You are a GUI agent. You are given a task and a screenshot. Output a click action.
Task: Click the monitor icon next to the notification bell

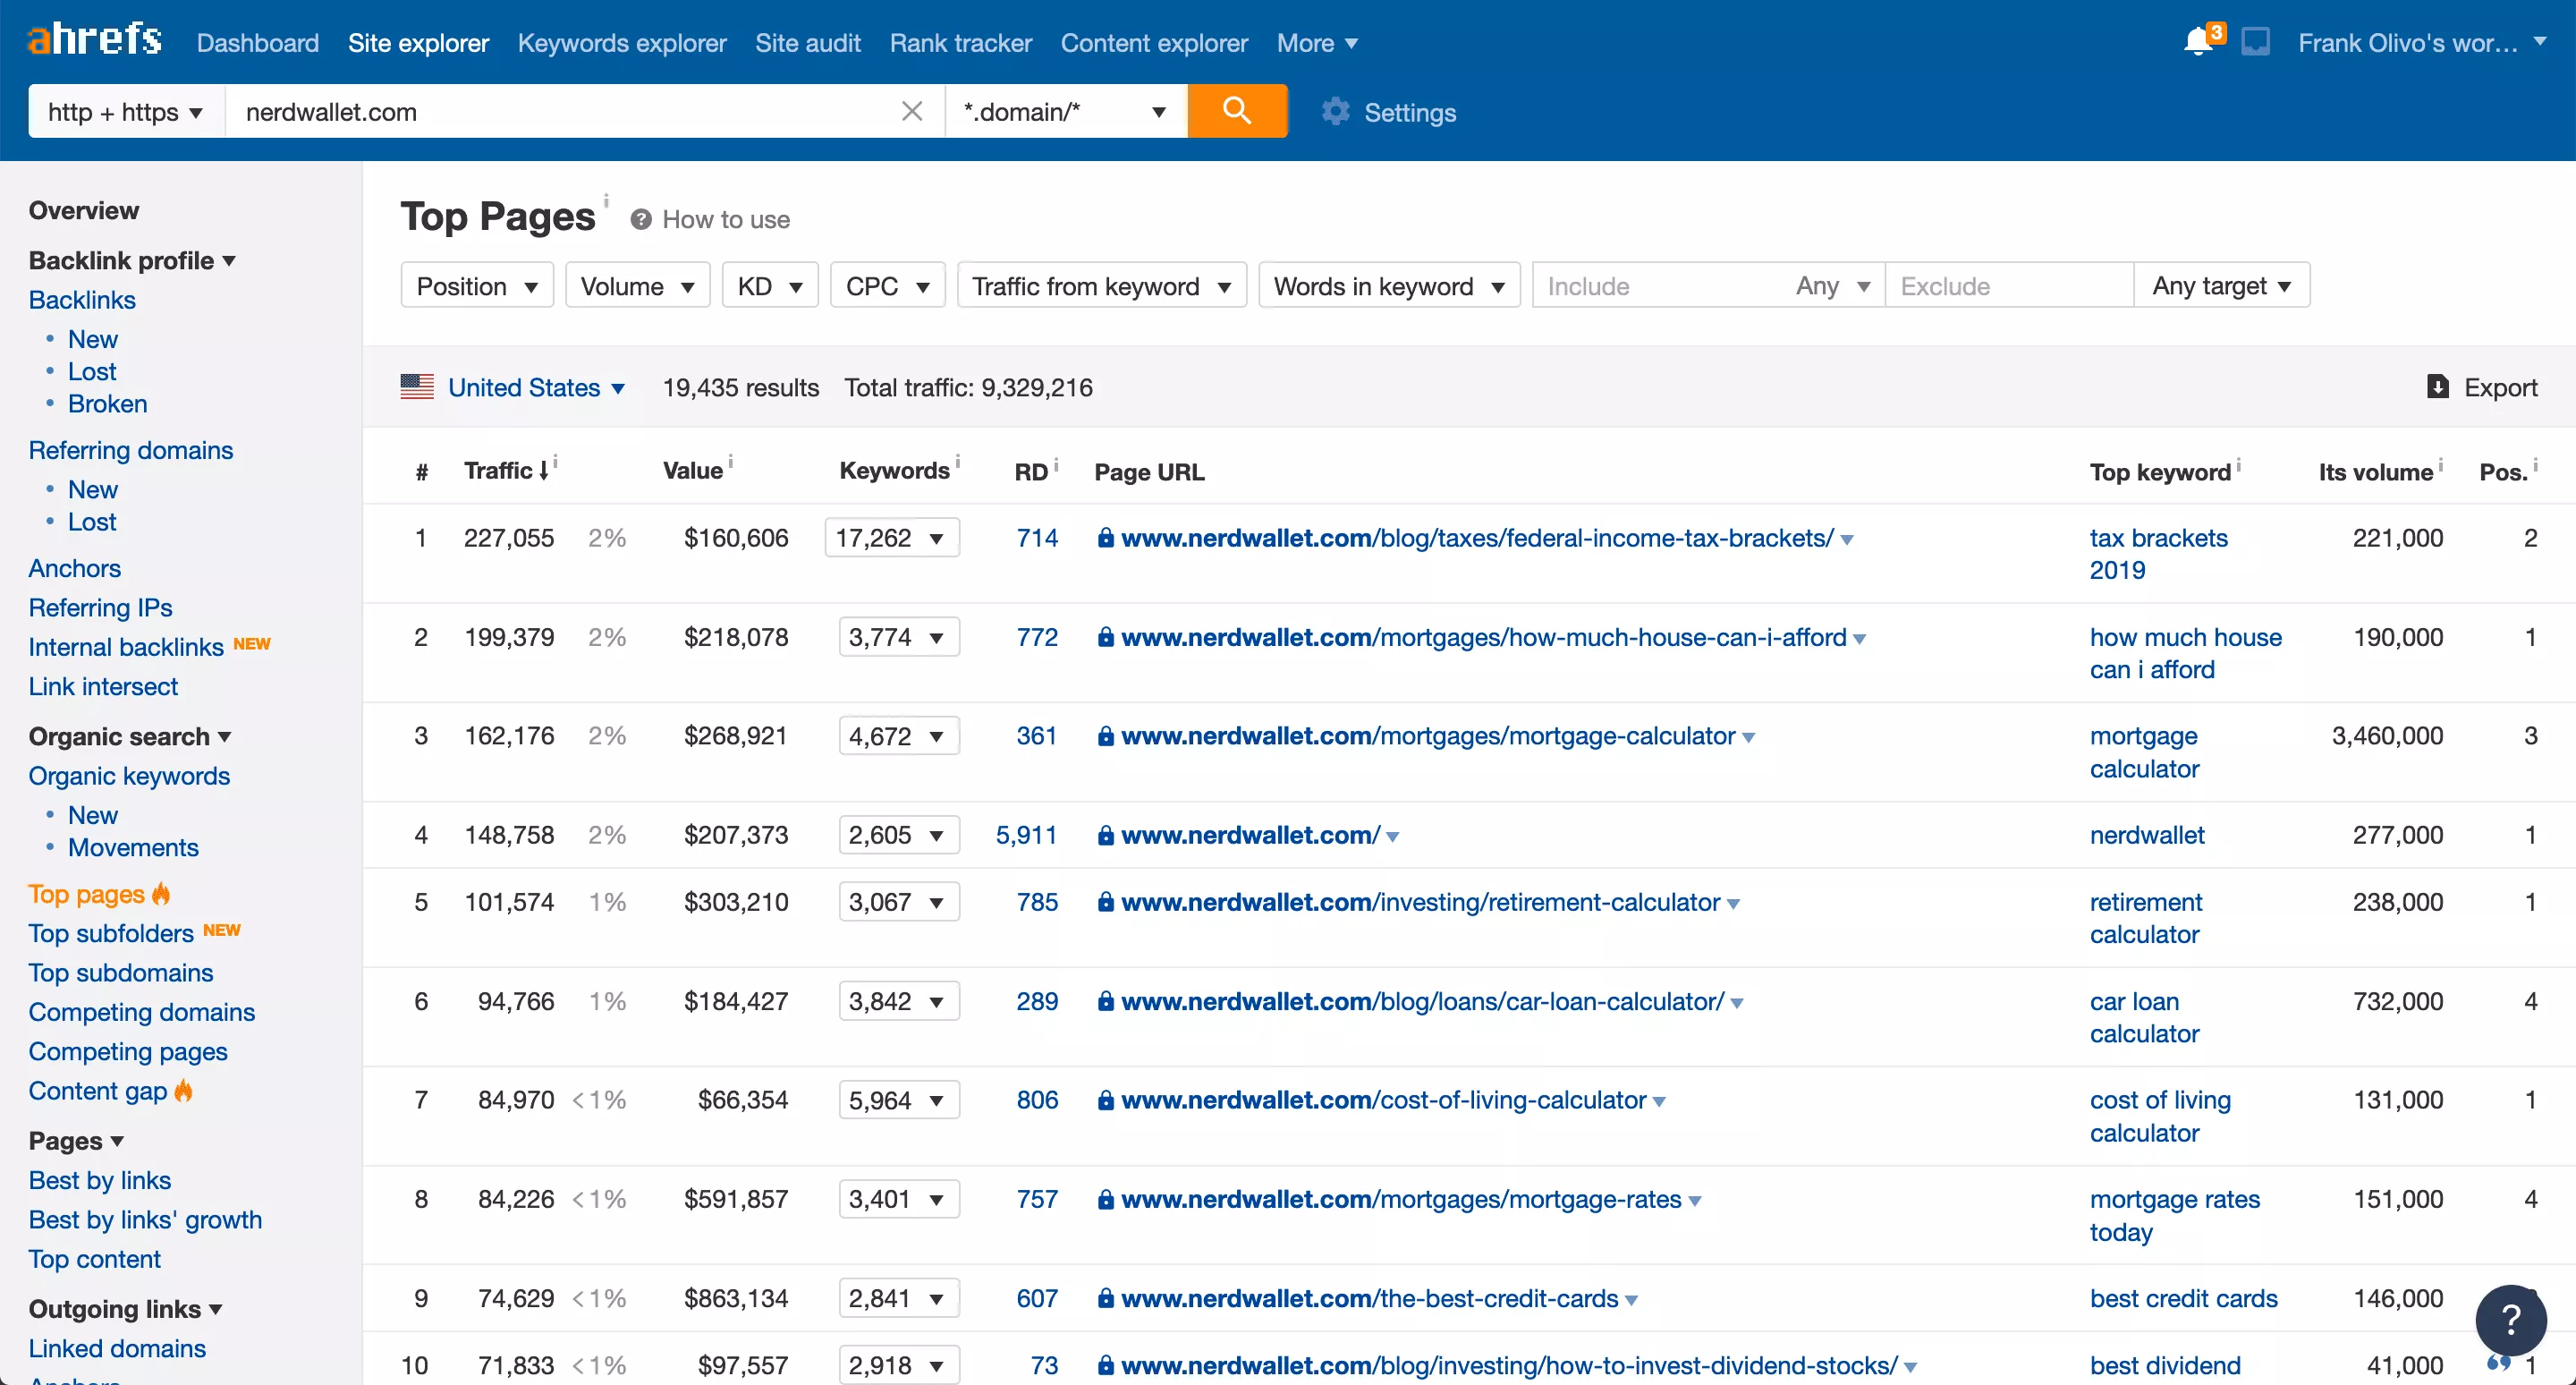tap(2257, 42)
